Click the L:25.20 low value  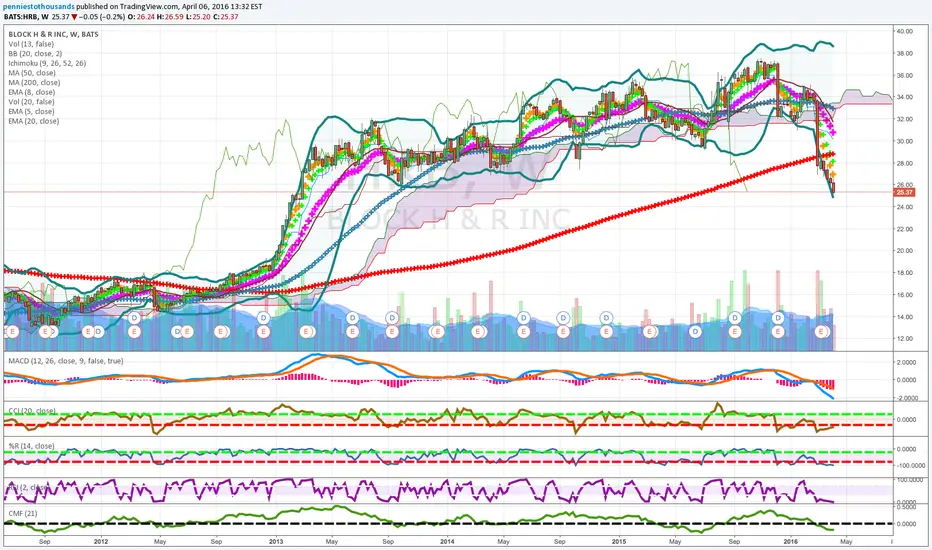pos(200,17)
